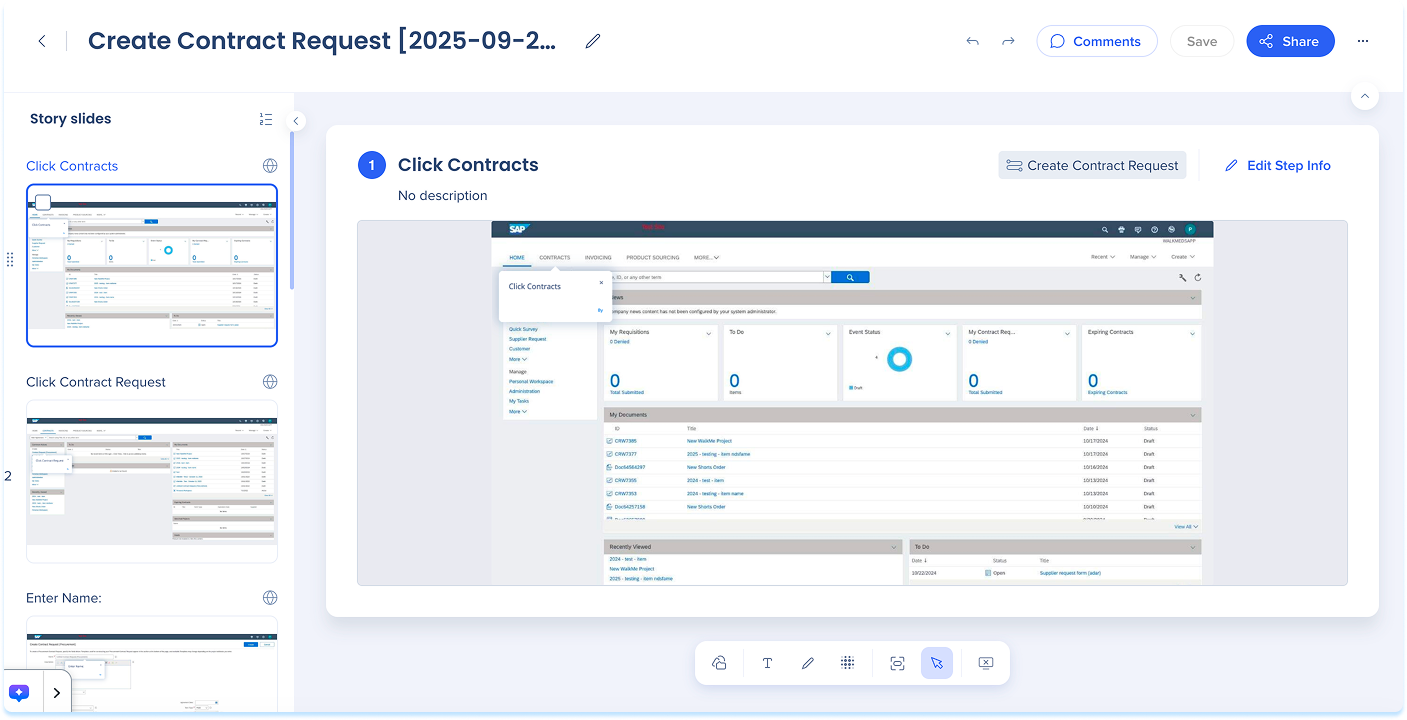The height and width of the screenshot is (720, 1407).
Task: Select the cursor pointer tool
Action: (936, 663)
